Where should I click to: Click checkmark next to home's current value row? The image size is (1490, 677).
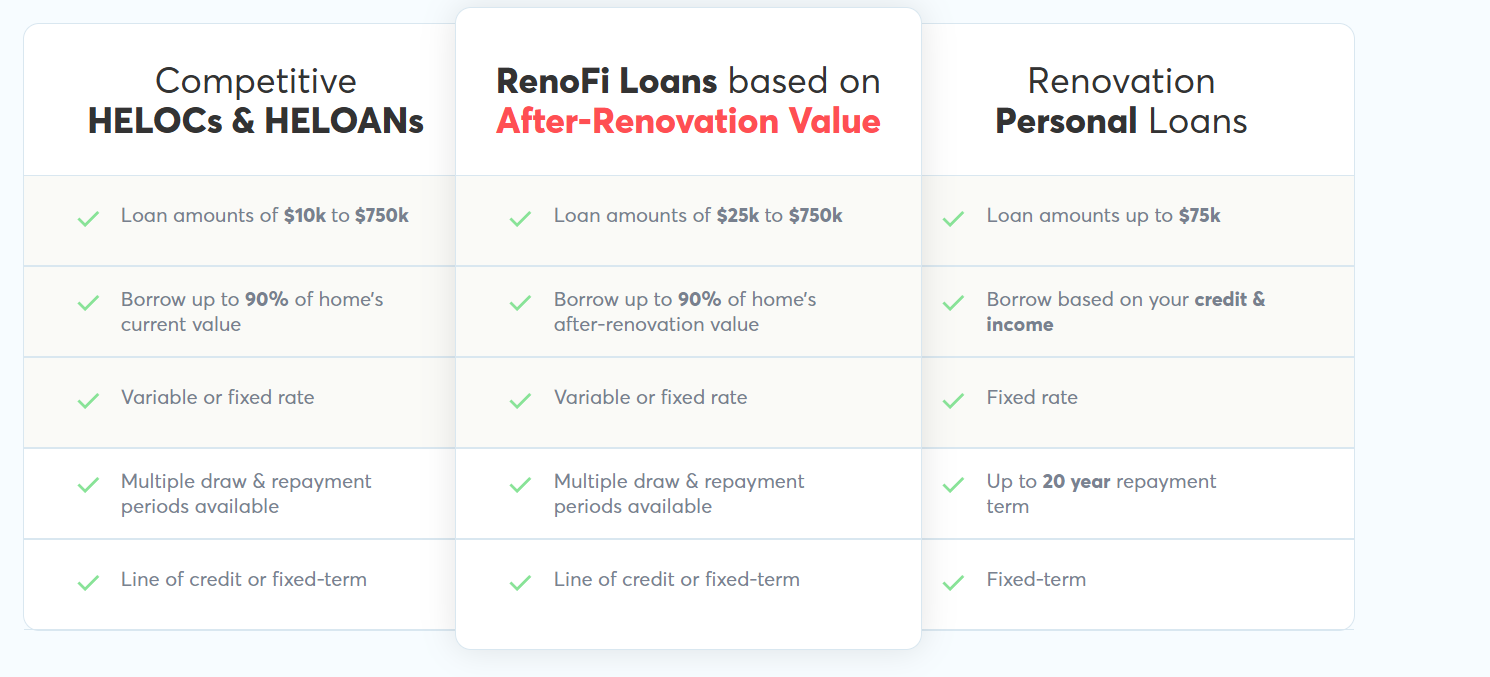pos(88,302)
